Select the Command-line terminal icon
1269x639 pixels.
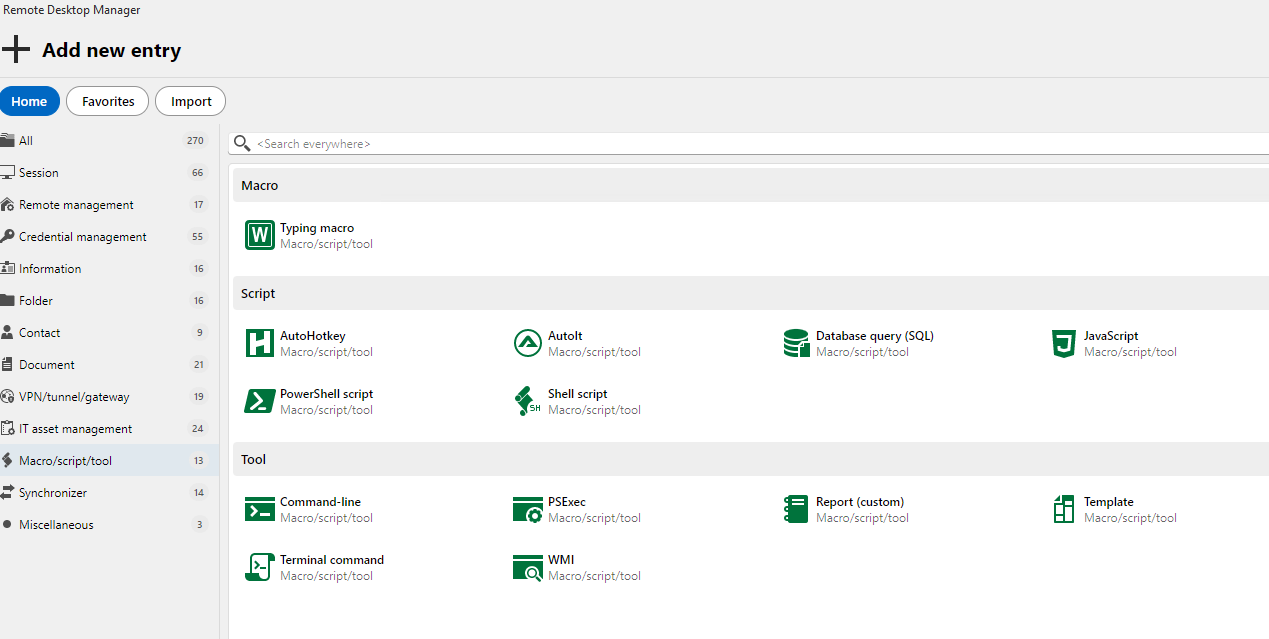point(260,509)
